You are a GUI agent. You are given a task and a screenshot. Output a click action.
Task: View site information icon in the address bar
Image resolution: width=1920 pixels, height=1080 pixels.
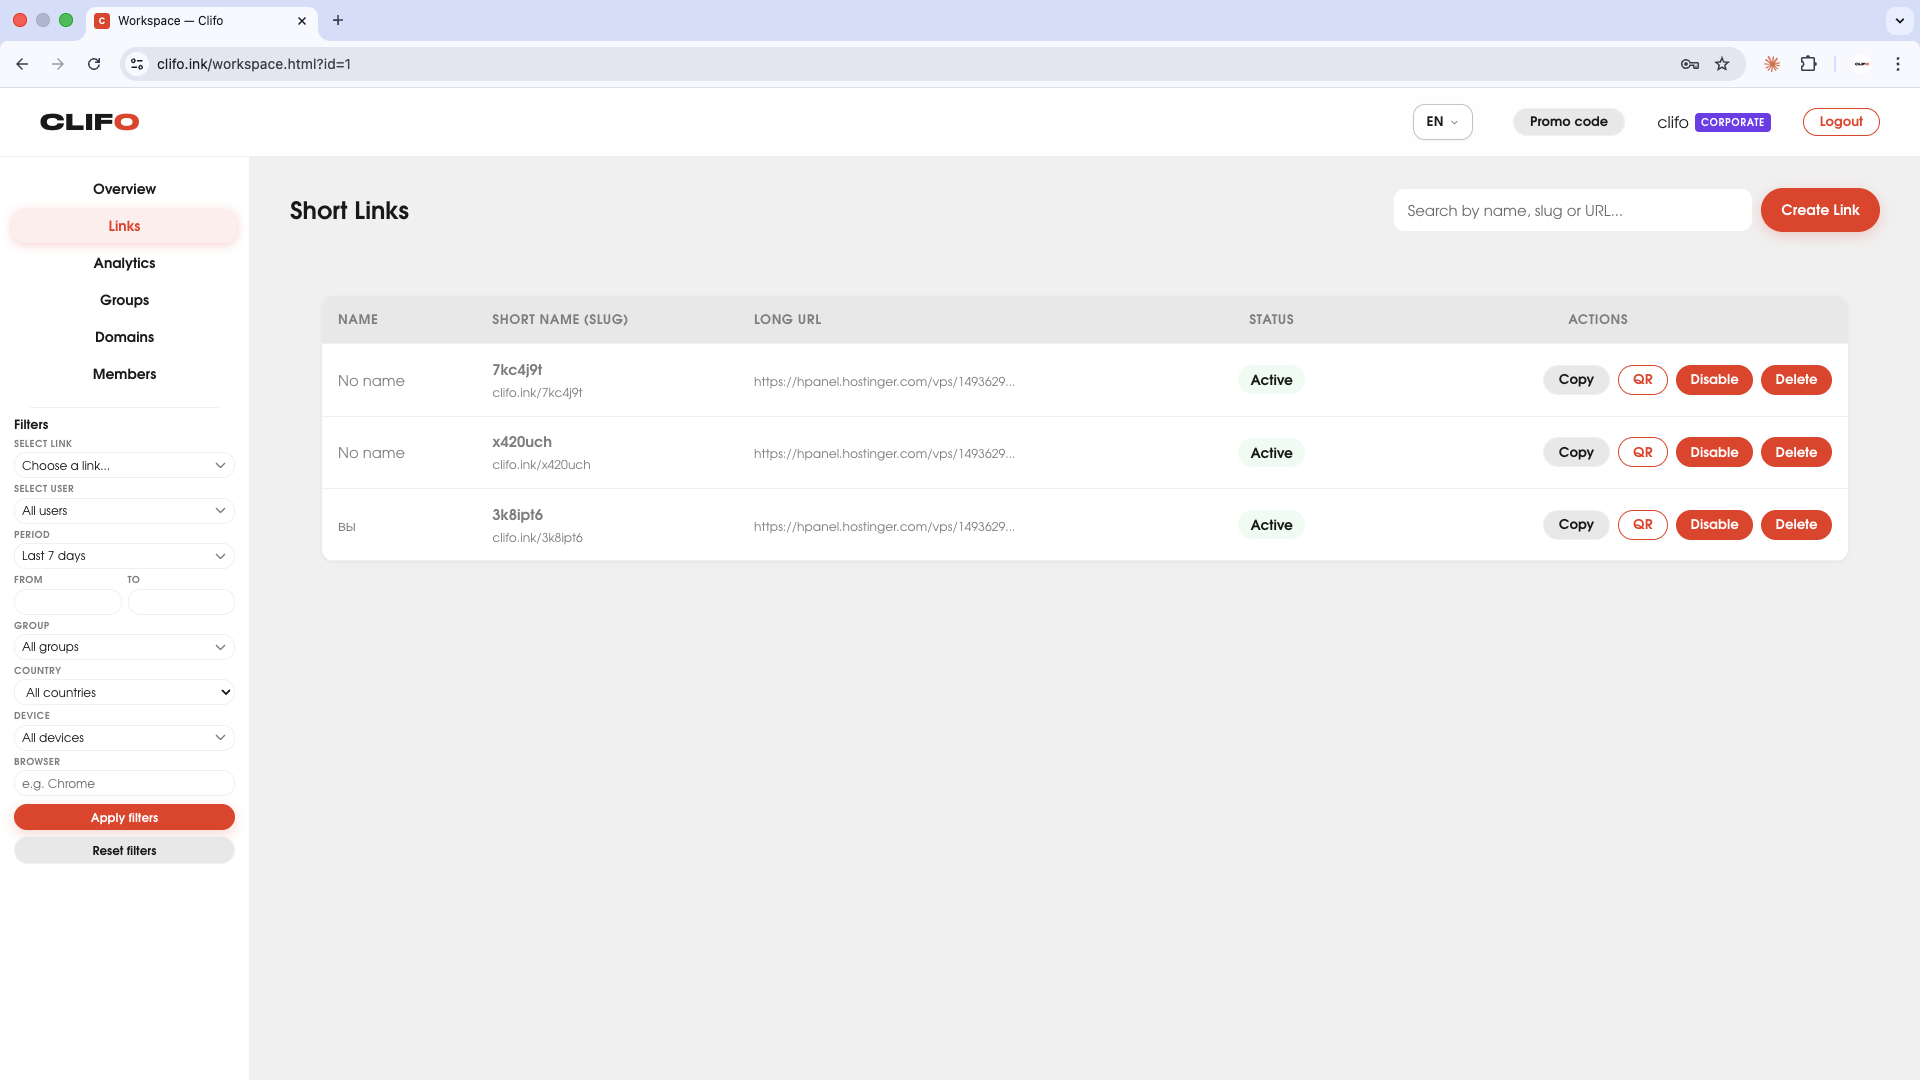tap(137, 64)
